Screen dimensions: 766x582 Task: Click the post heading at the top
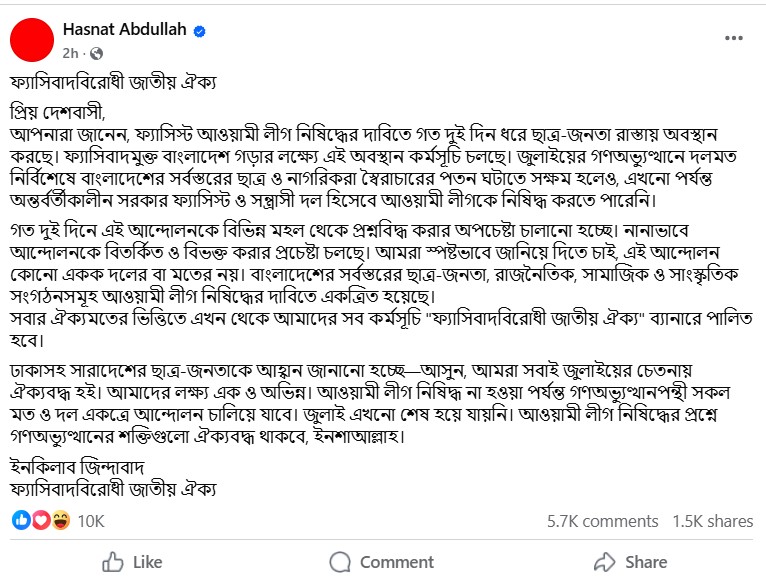pos(116,80)
